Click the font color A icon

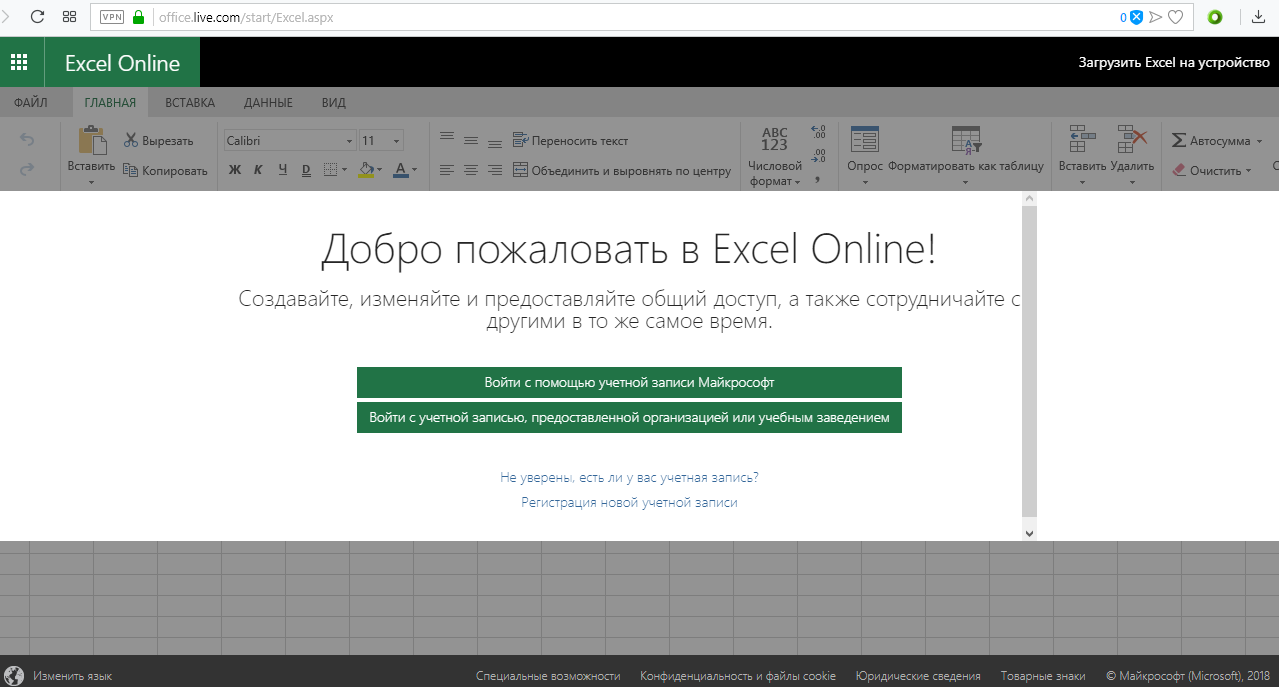[x=401, y=169]
